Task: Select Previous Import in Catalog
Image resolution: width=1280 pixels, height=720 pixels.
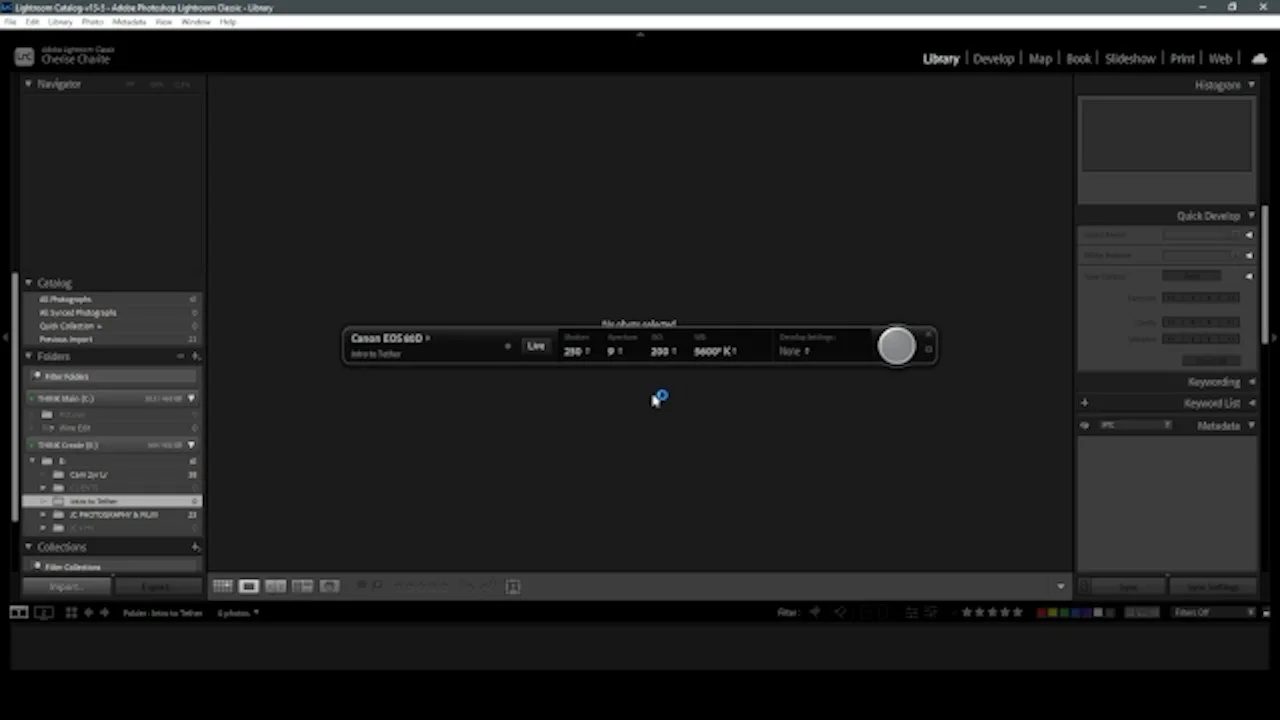Action: point(112,339)
